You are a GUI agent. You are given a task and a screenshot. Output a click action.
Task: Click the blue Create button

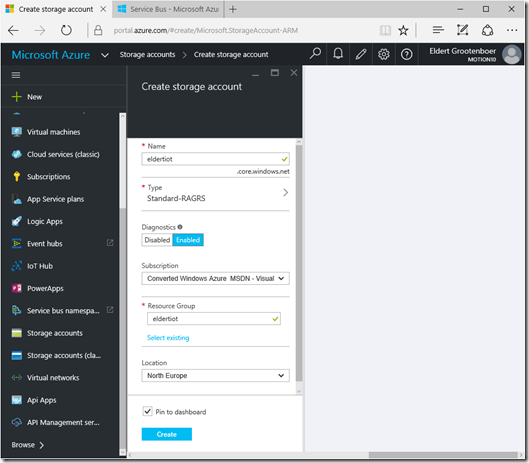point(167,434)
